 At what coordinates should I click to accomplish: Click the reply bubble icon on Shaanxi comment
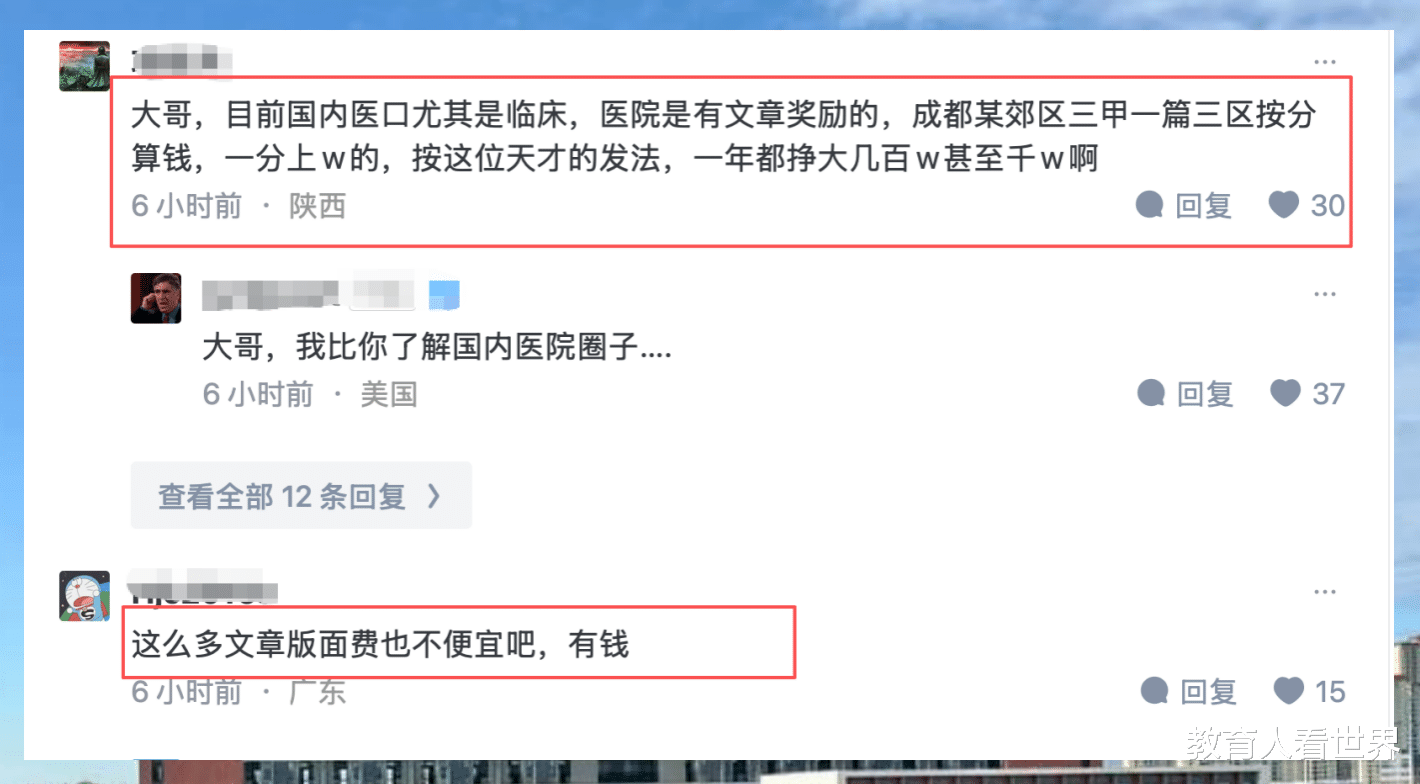pyautogui.click(x=1150, y=206)
